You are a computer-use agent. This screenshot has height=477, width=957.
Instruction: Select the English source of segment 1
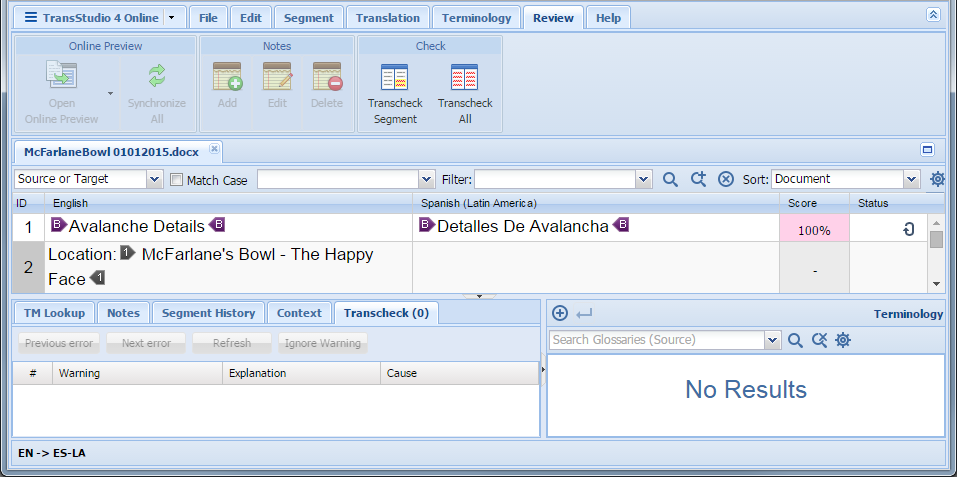point(229,227)
